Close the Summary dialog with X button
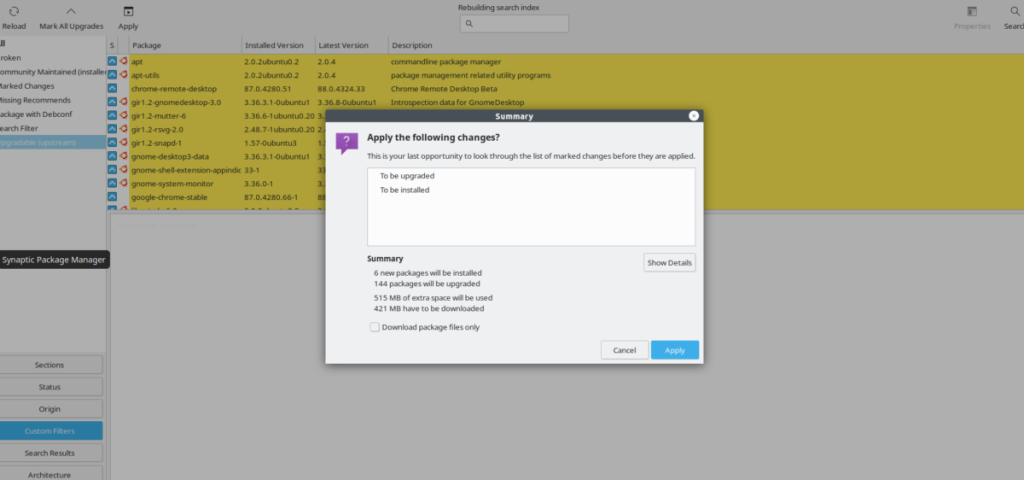 point(693,116)
